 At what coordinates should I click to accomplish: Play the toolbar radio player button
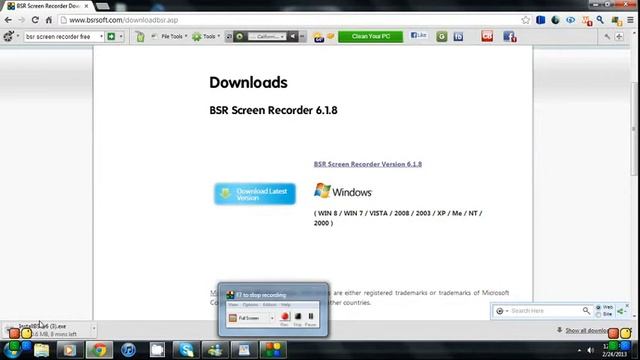tap(240, 36)
